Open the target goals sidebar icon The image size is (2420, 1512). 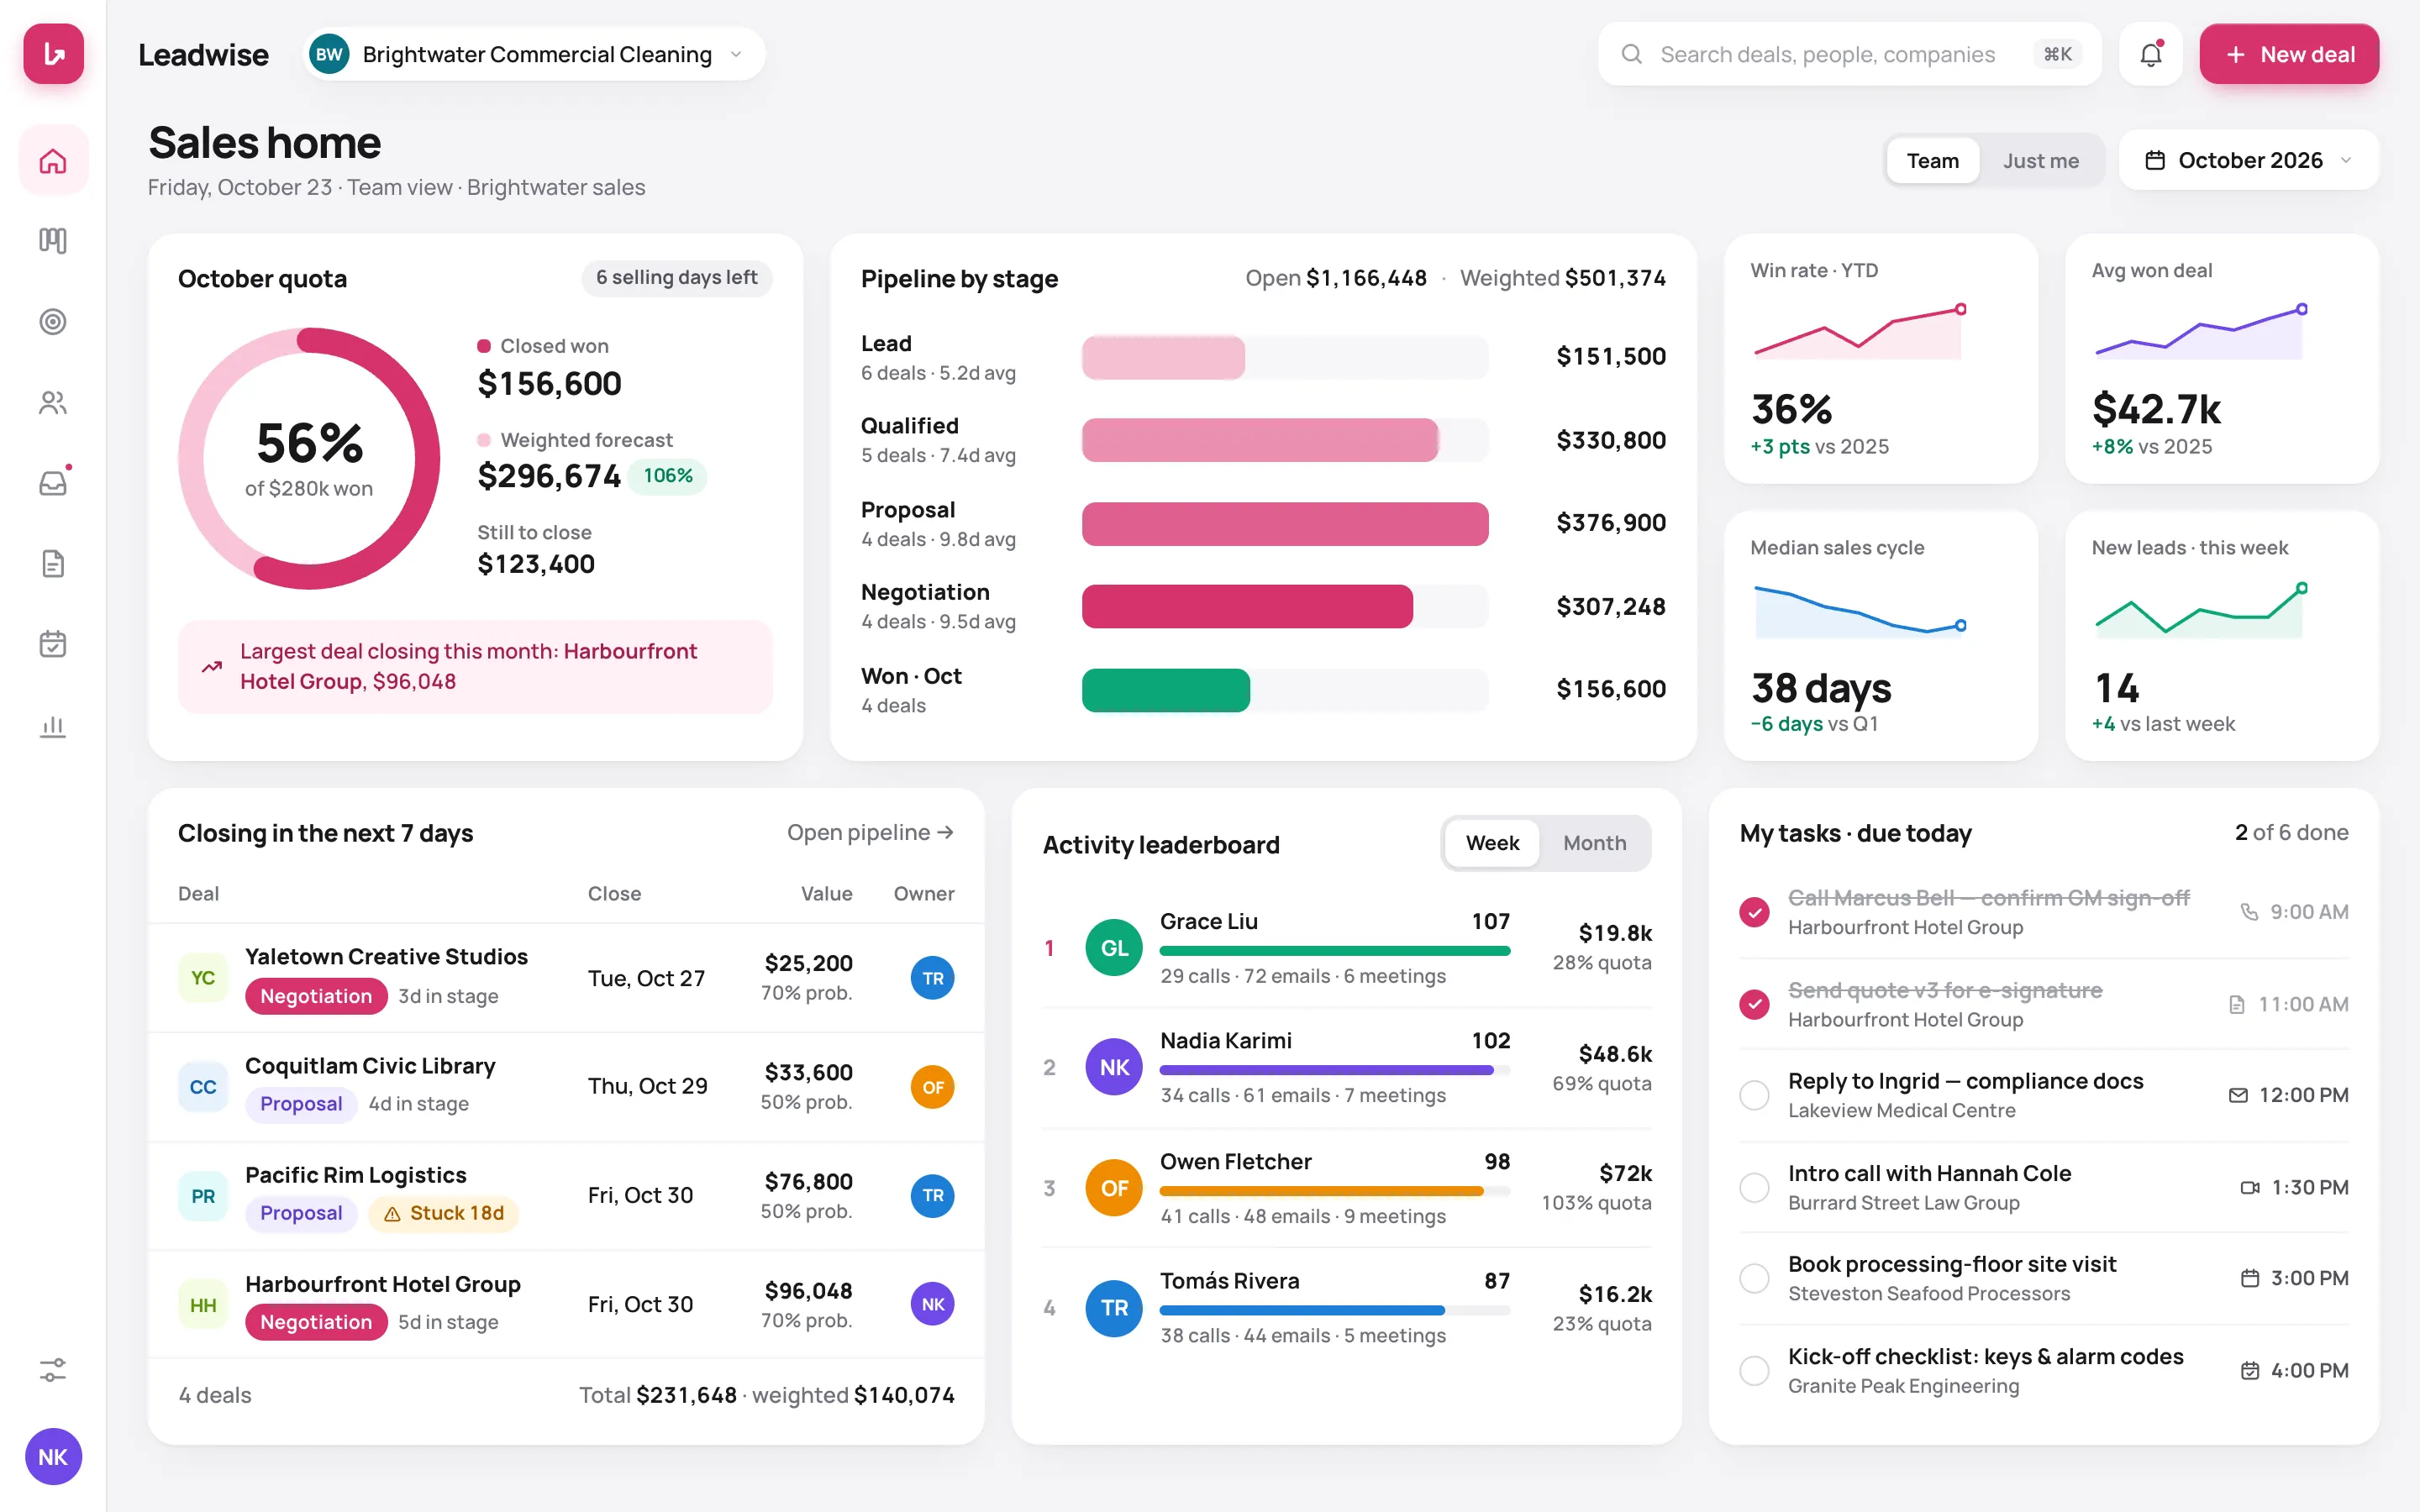pos(53,322)
